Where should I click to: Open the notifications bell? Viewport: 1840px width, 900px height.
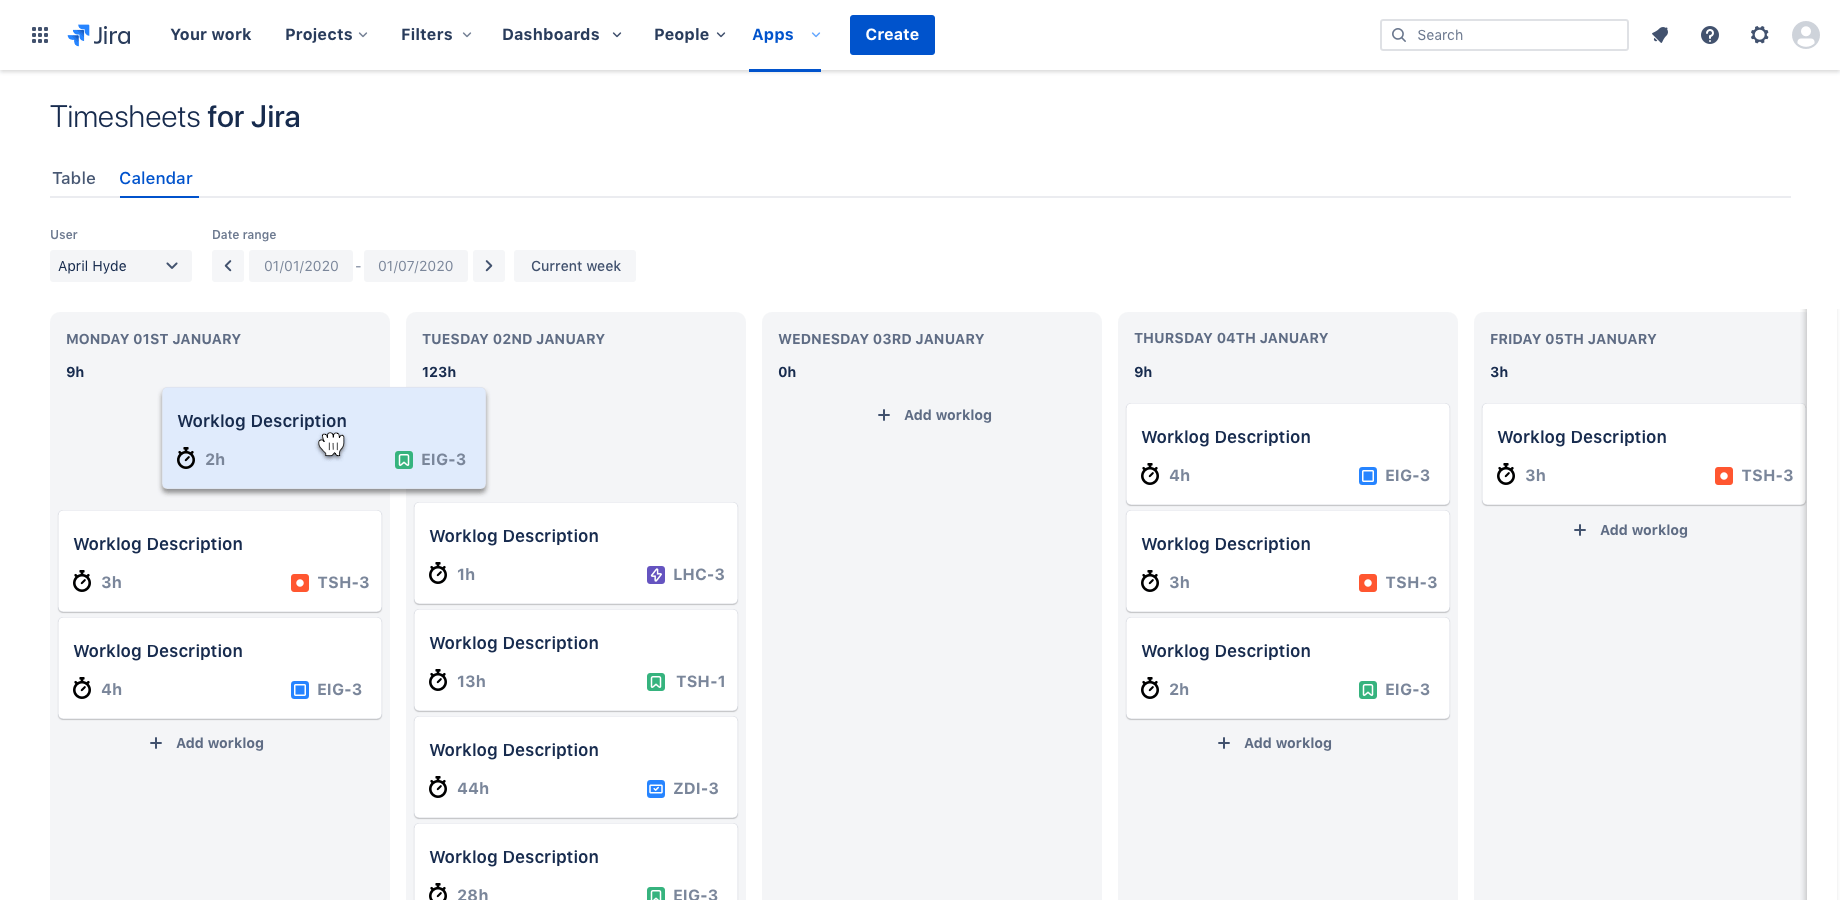point(1660,35)
